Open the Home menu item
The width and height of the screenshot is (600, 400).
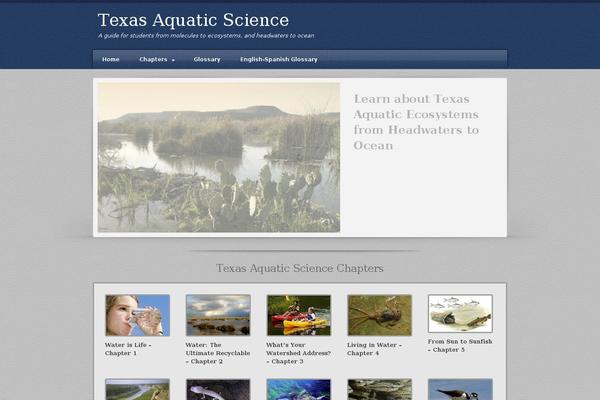pyautogui.click(x=111, y=59)
